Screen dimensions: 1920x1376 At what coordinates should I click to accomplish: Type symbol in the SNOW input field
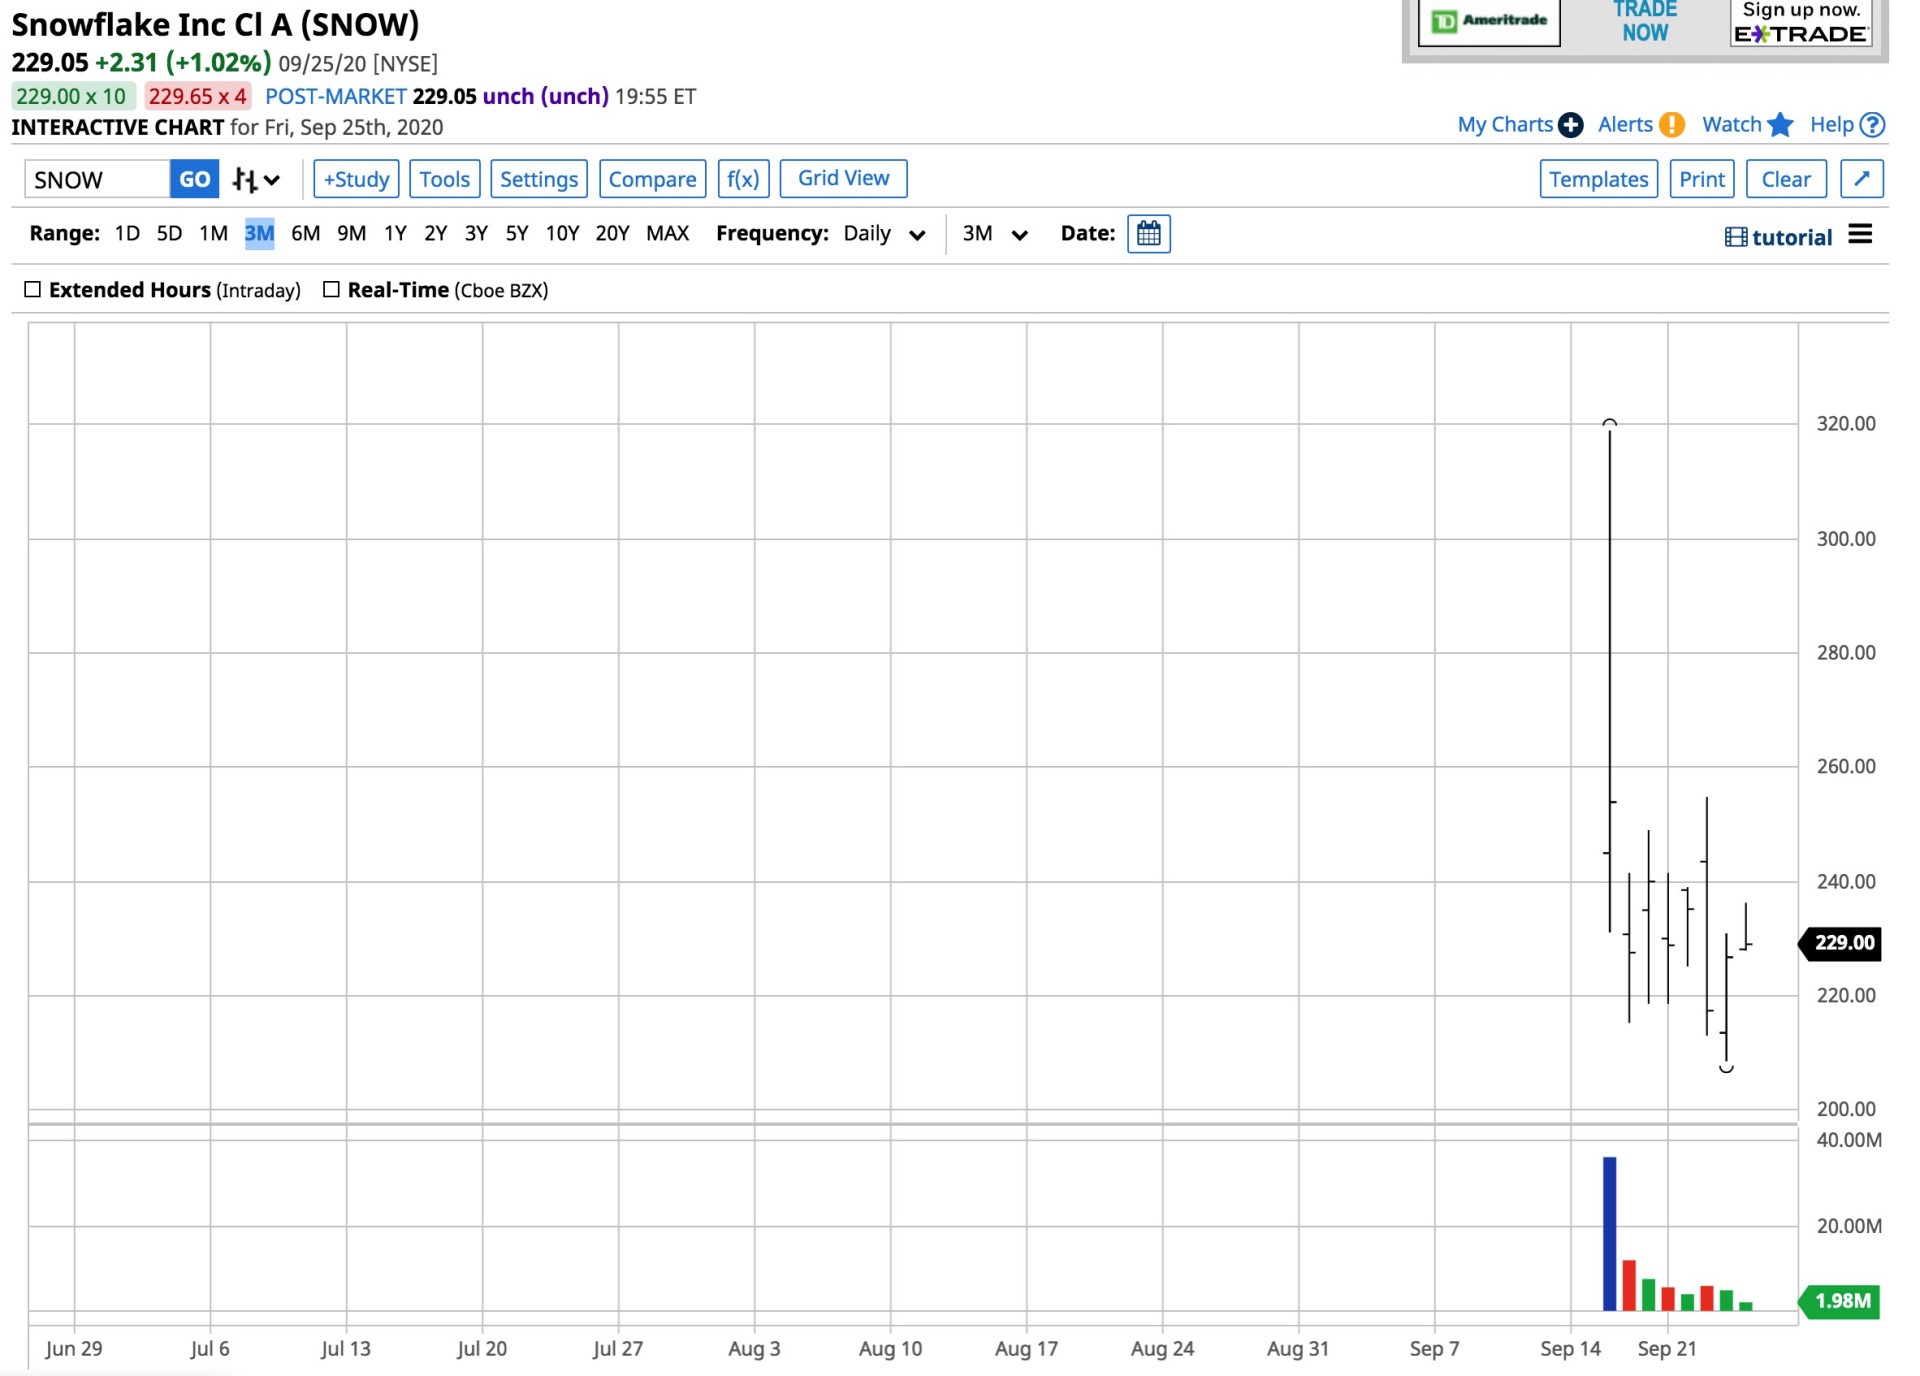97,179
